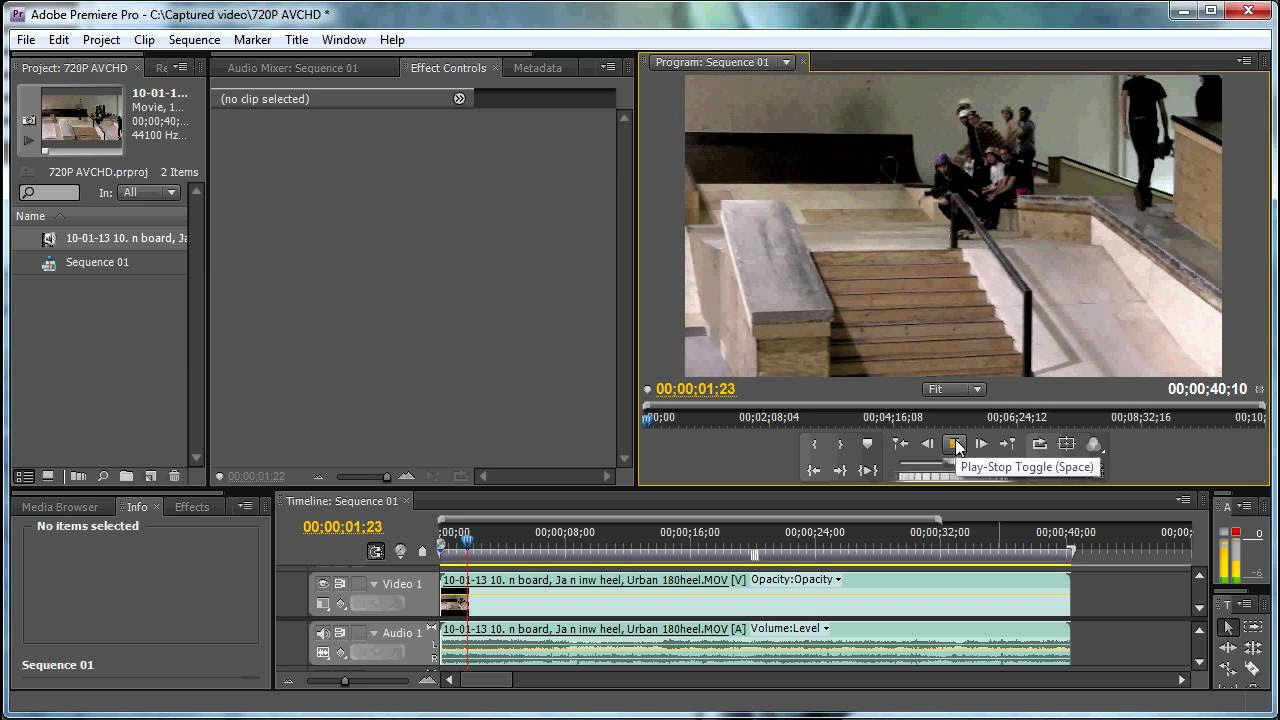Toggle the Loop playback button
Screen dimensions: 1280x720
(1039, 444)
